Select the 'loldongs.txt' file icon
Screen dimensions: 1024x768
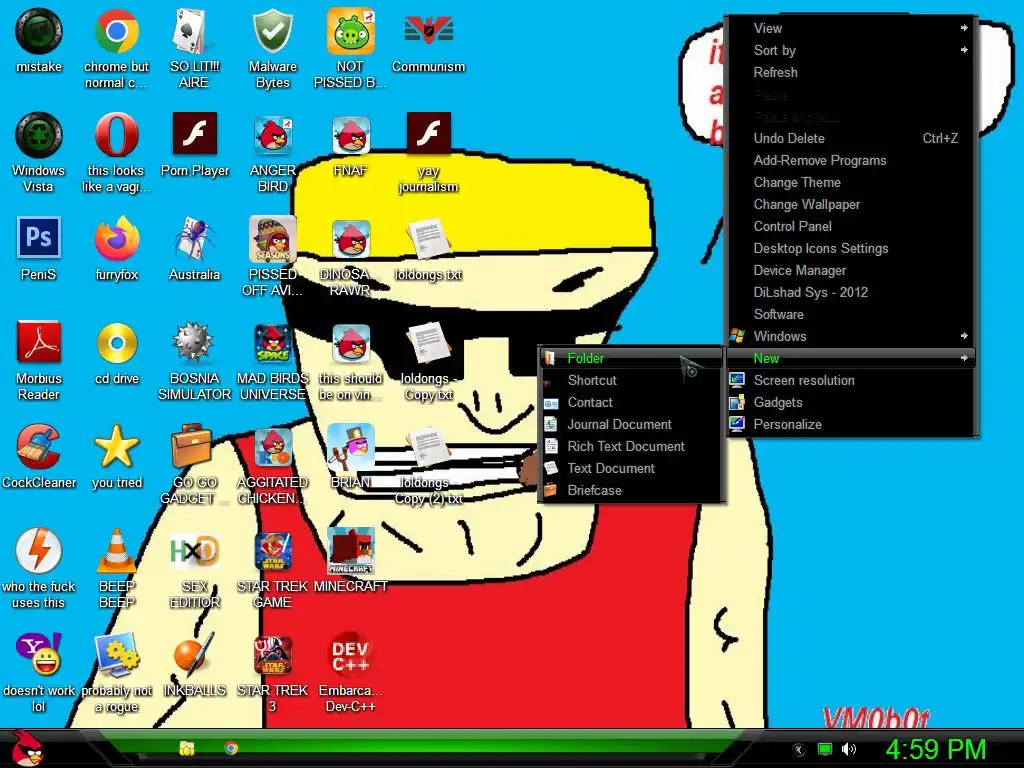[428, 239]
